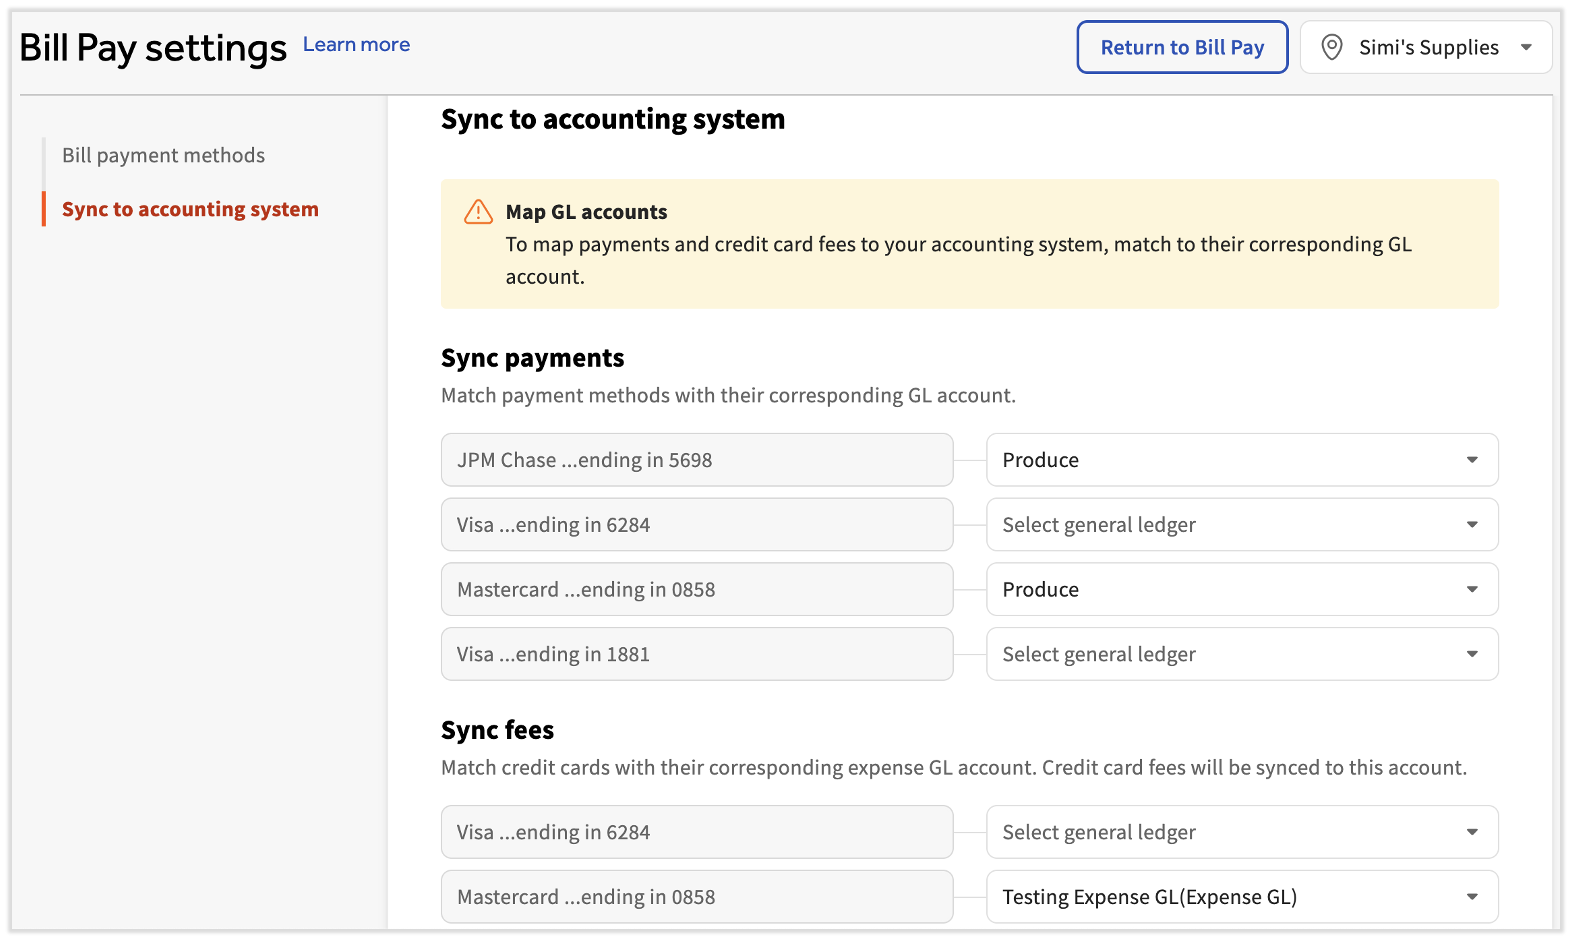1574x942 pixels.
Task: Expand GL dropdown for JPM Chase 5698
Action: 1241,460
